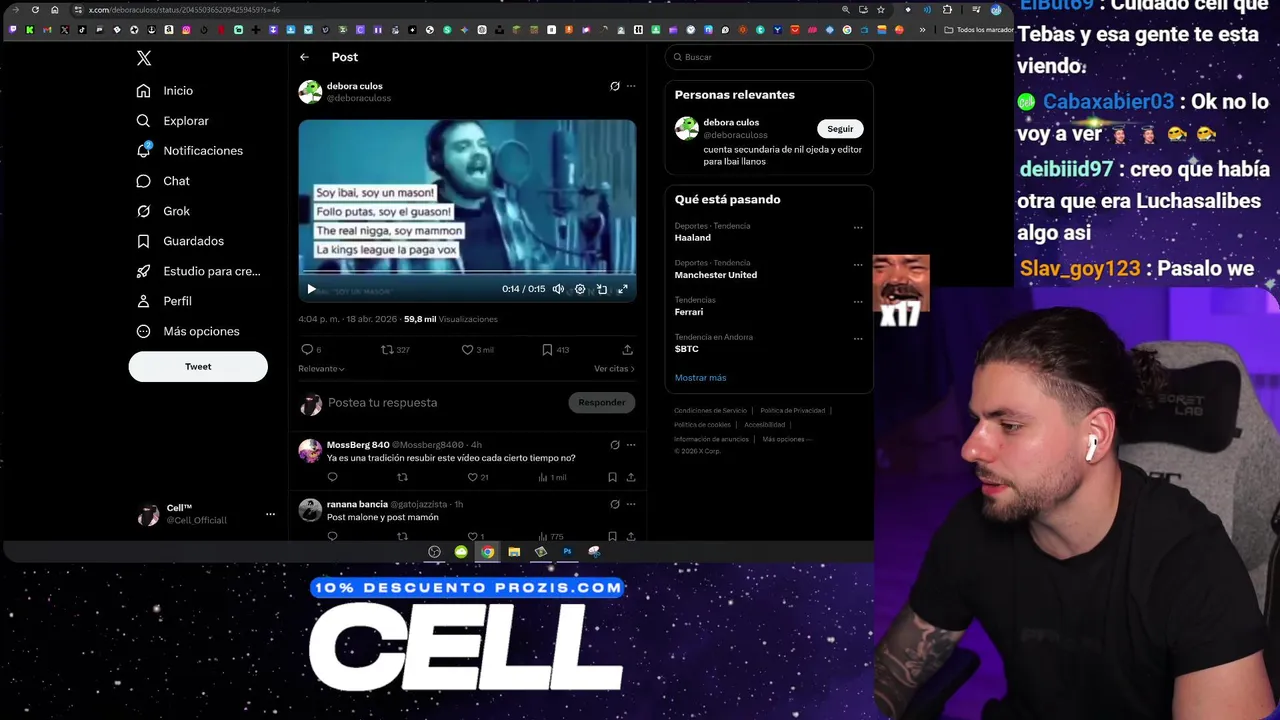Expand Más opciones in the sidebar

(x=188, y=331)
